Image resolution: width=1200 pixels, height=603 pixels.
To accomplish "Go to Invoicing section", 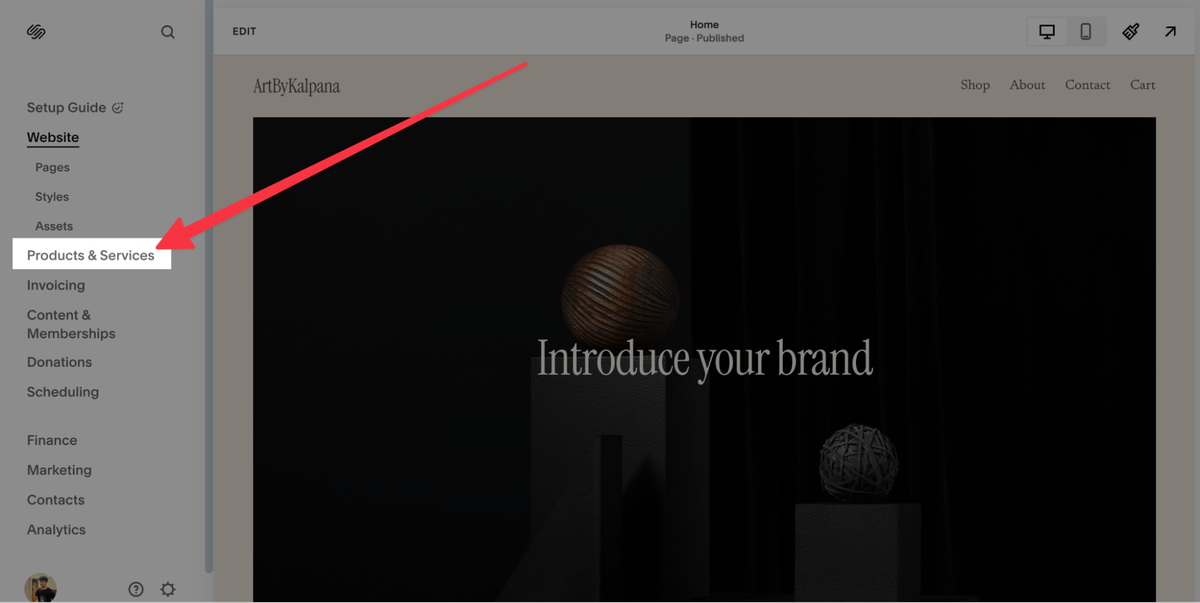I will 56,285.
